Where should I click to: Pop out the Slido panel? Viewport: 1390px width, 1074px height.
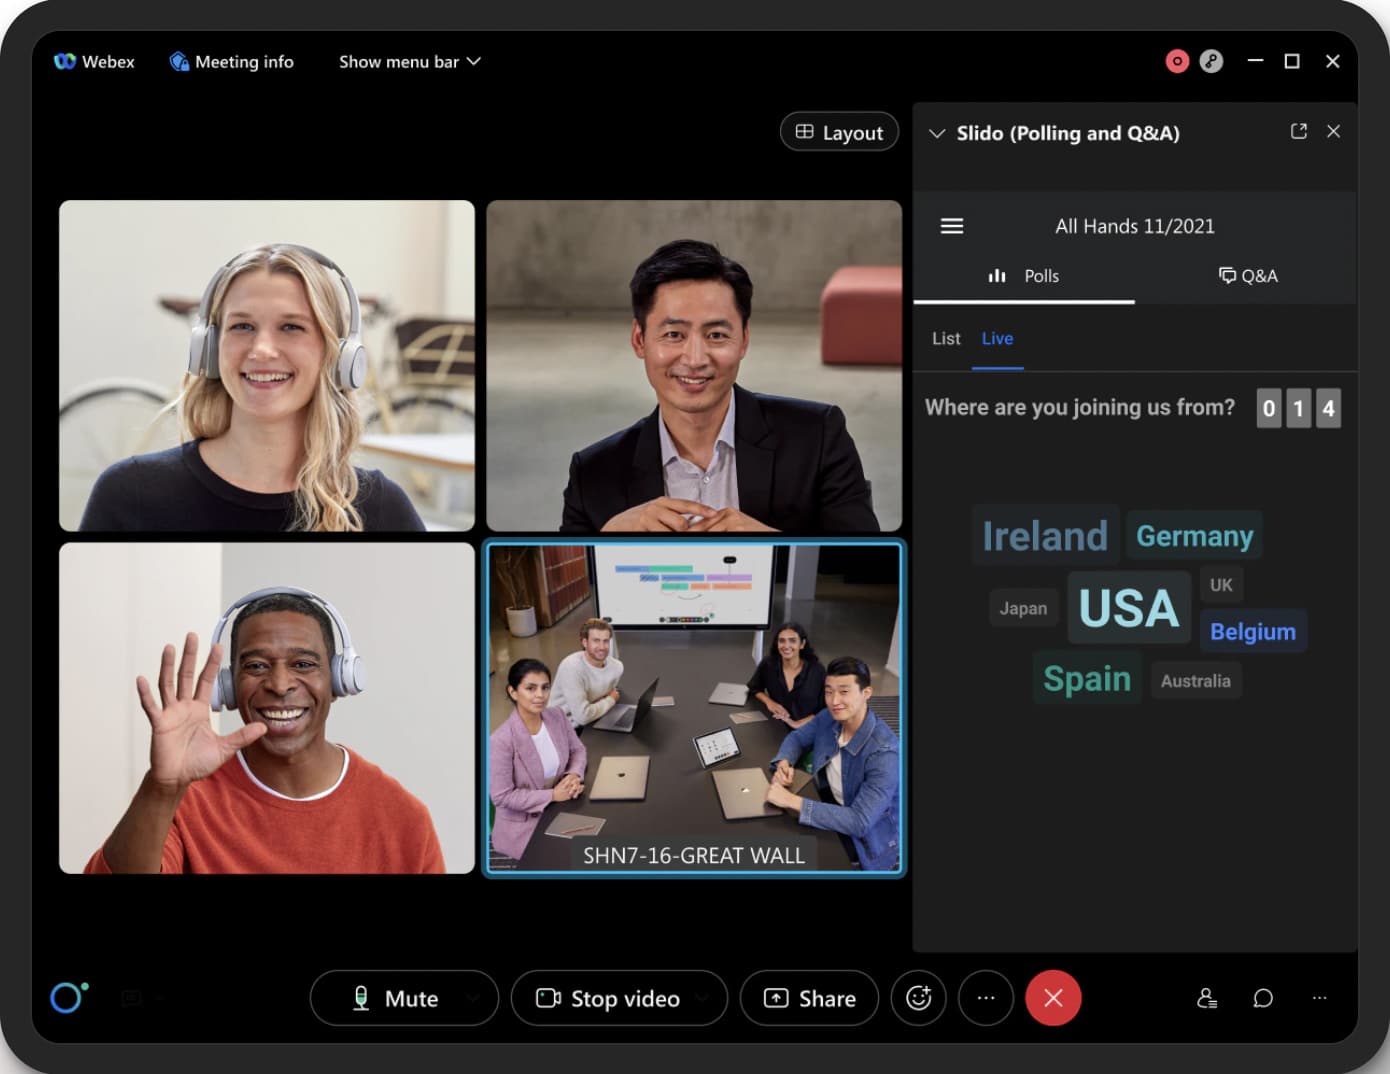pos(1298,131)
